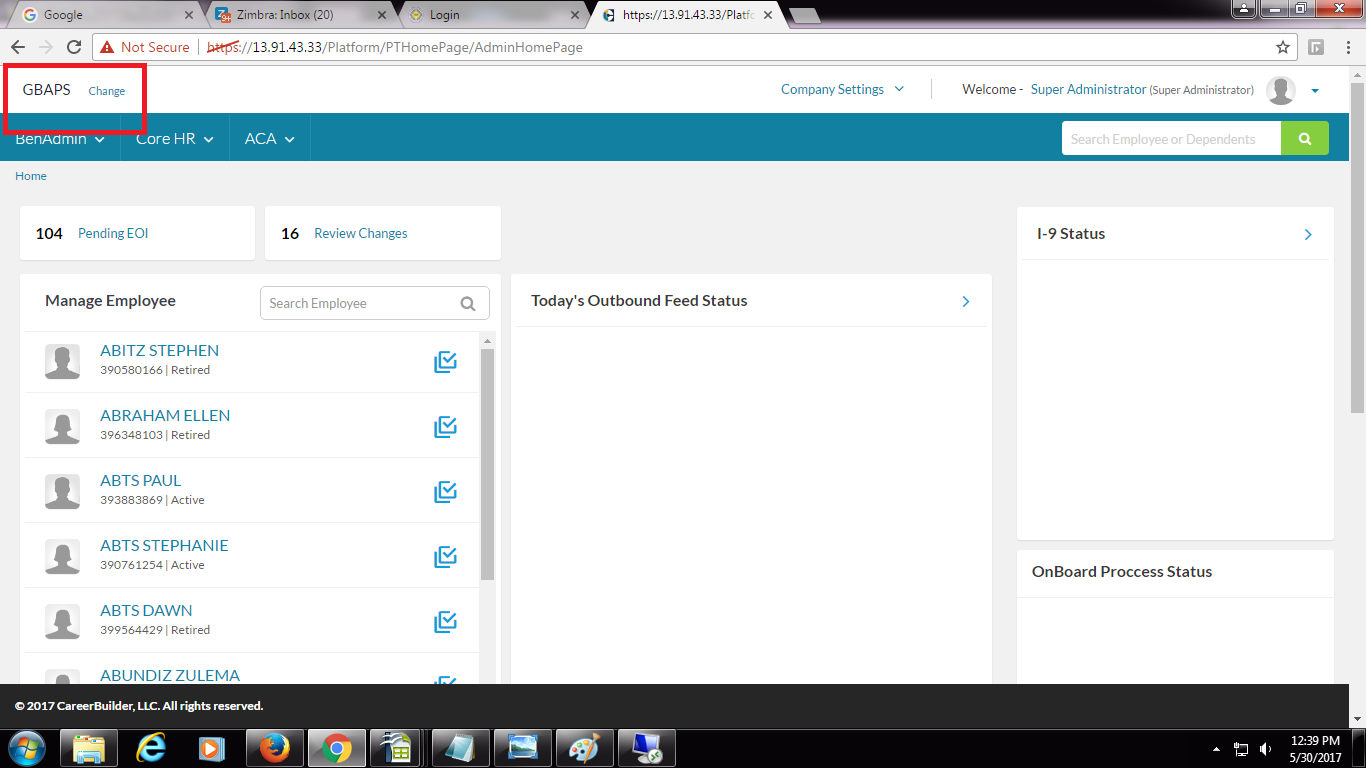This screenshot has width=1366, height=768.
Task: Open checklist icon for ABRAHAM ELLEN
Action: [x=445, y=427]
